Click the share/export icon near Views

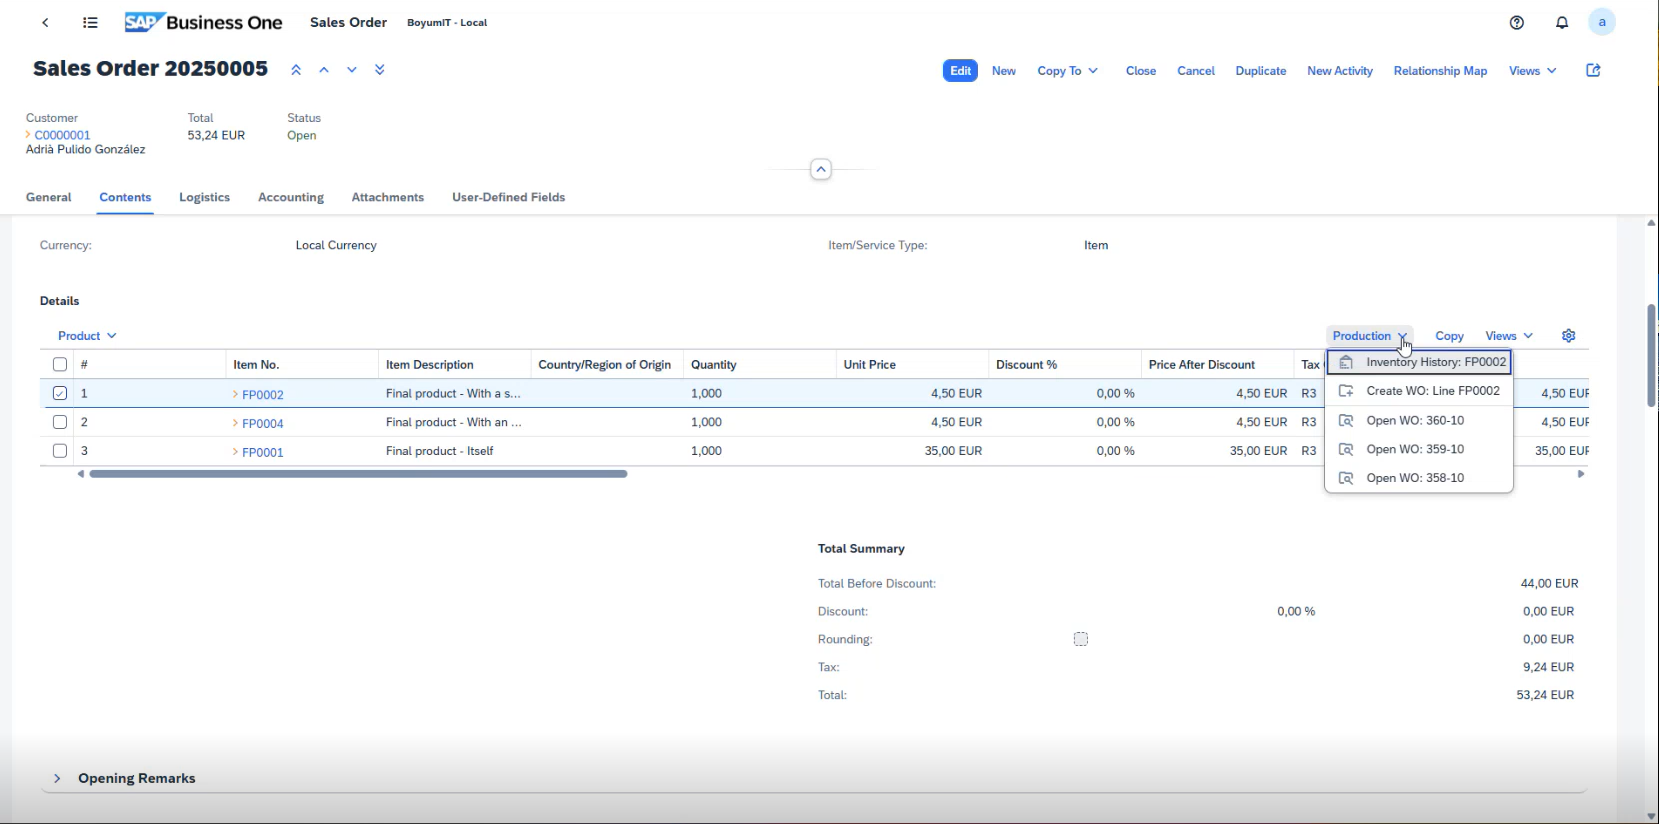click(1594, 70)
